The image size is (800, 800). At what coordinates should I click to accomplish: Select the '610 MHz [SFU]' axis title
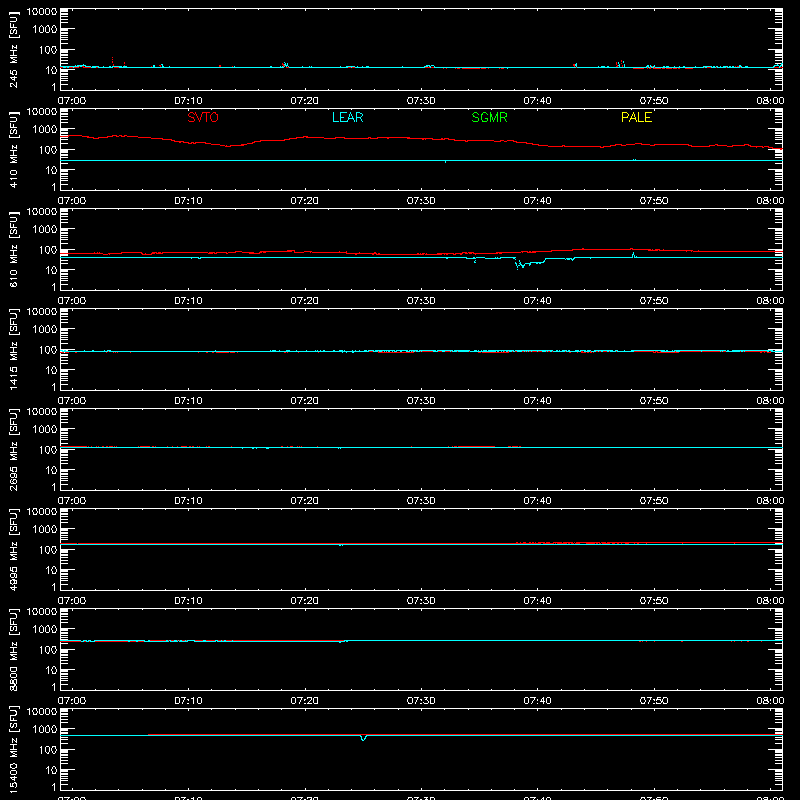point(13,249)
